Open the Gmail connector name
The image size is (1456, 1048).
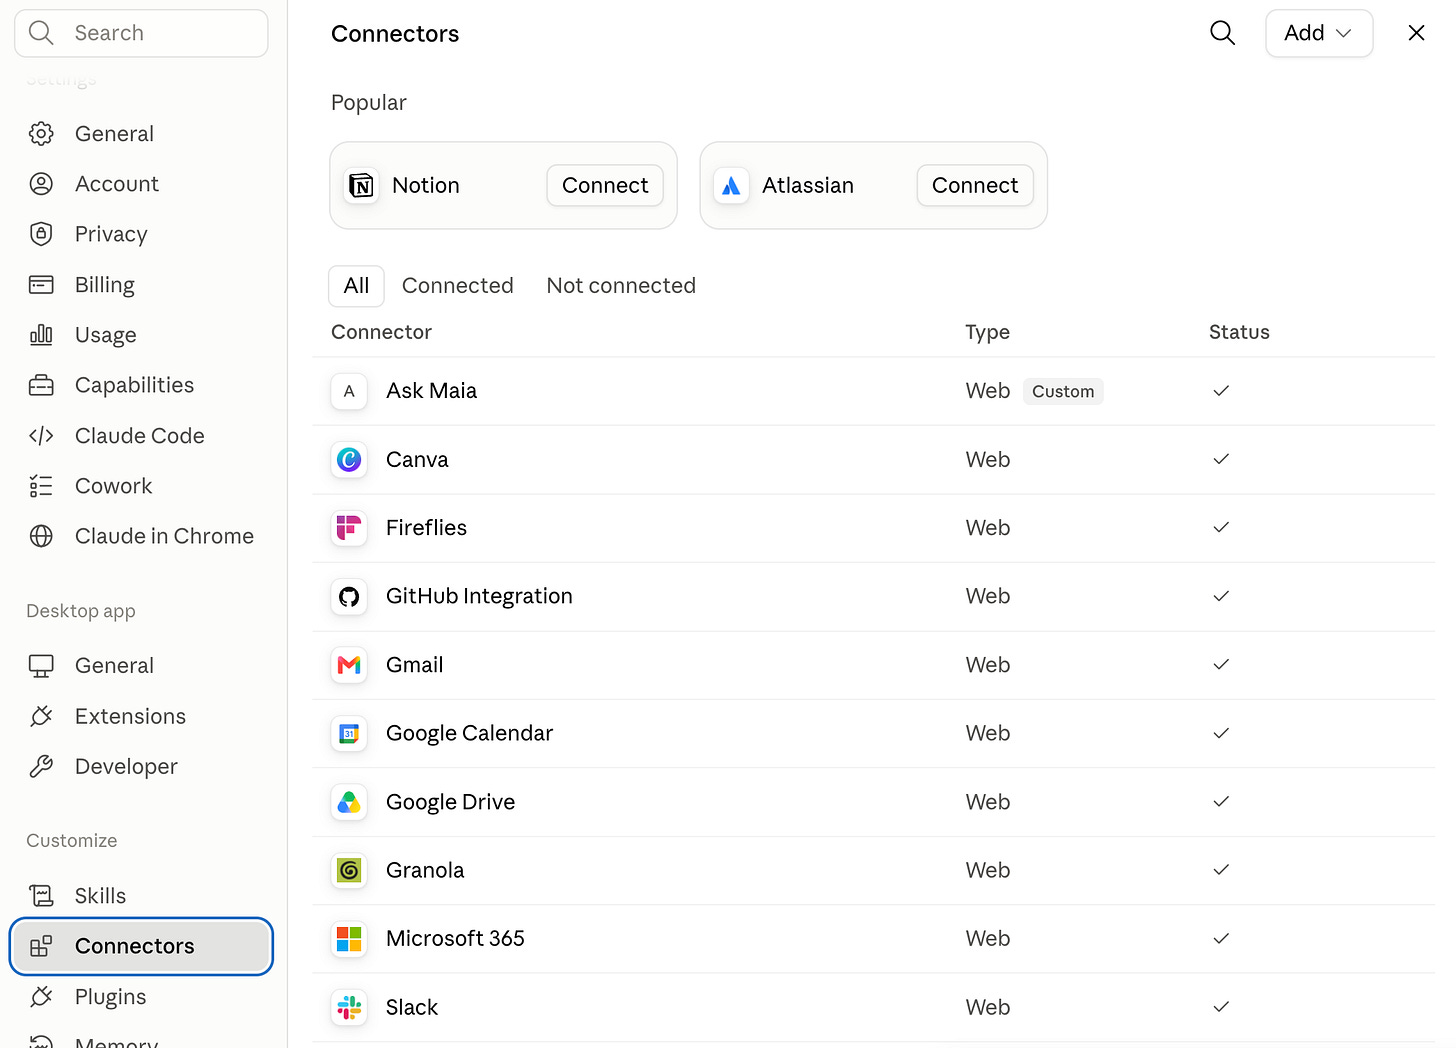click(414, 665)
